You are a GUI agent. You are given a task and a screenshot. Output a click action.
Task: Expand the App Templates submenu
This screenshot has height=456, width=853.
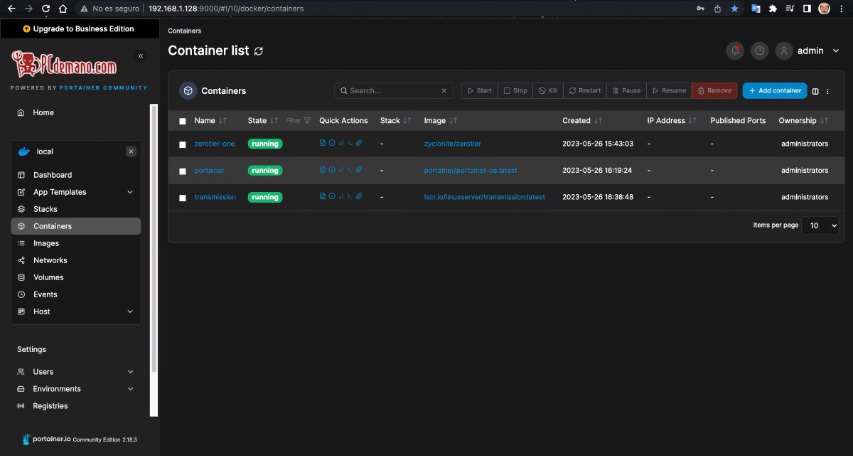(x=130, y=192)
